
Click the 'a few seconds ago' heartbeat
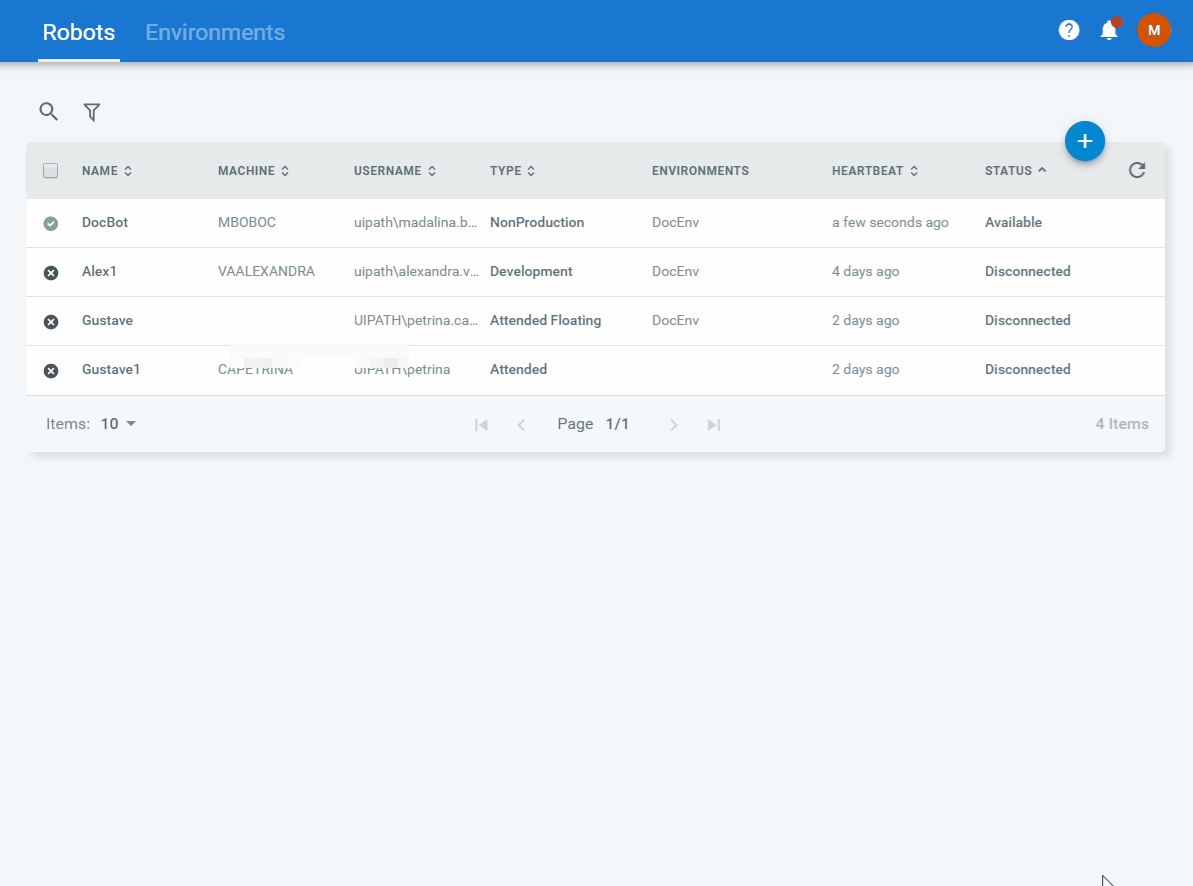(890, 222)
